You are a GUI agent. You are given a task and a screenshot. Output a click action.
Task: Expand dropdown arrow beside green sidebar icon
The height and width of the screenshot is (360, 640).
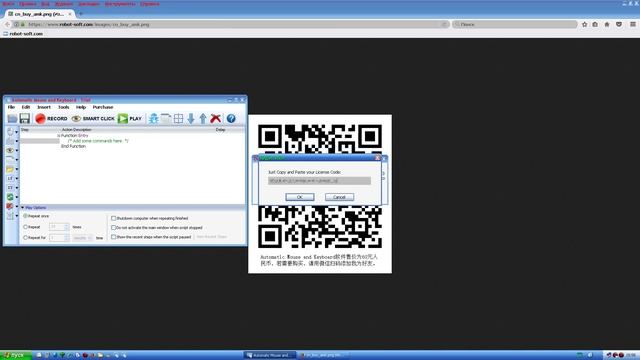click(x=17, y=198)
